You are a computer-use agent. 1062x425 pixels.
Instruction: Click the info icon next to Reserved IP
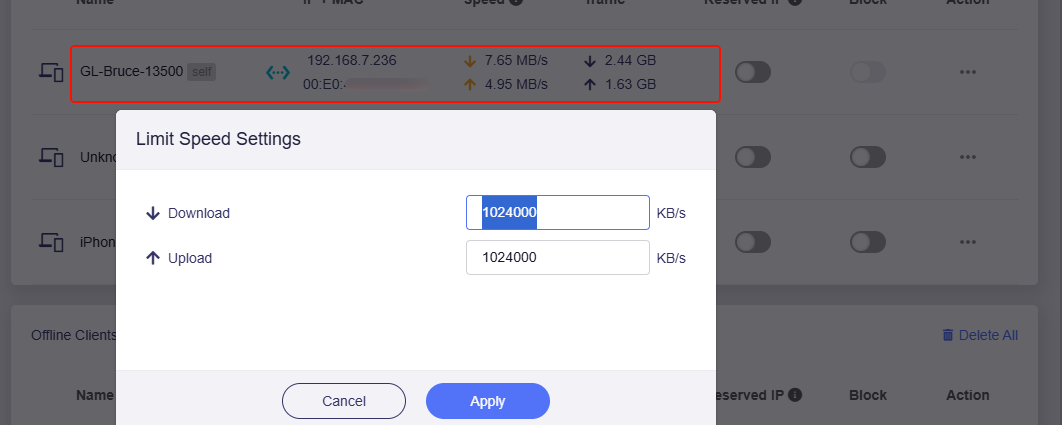(795, 395)
